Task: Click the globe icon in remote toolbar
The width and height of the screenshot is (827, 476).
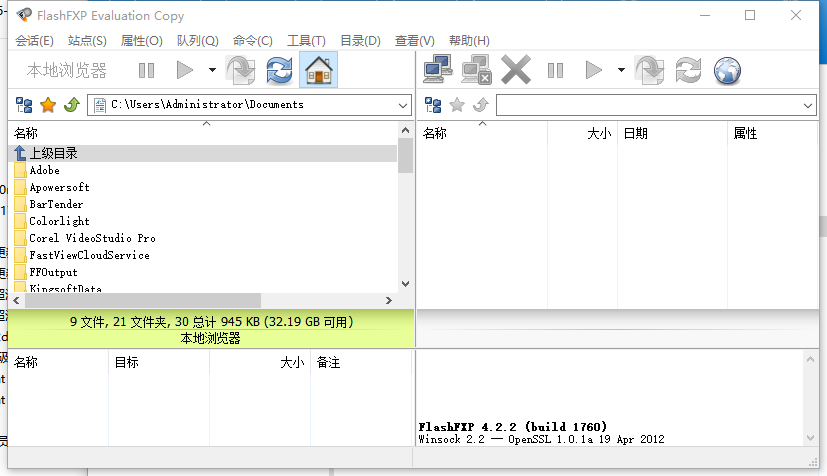Action: 727,70
